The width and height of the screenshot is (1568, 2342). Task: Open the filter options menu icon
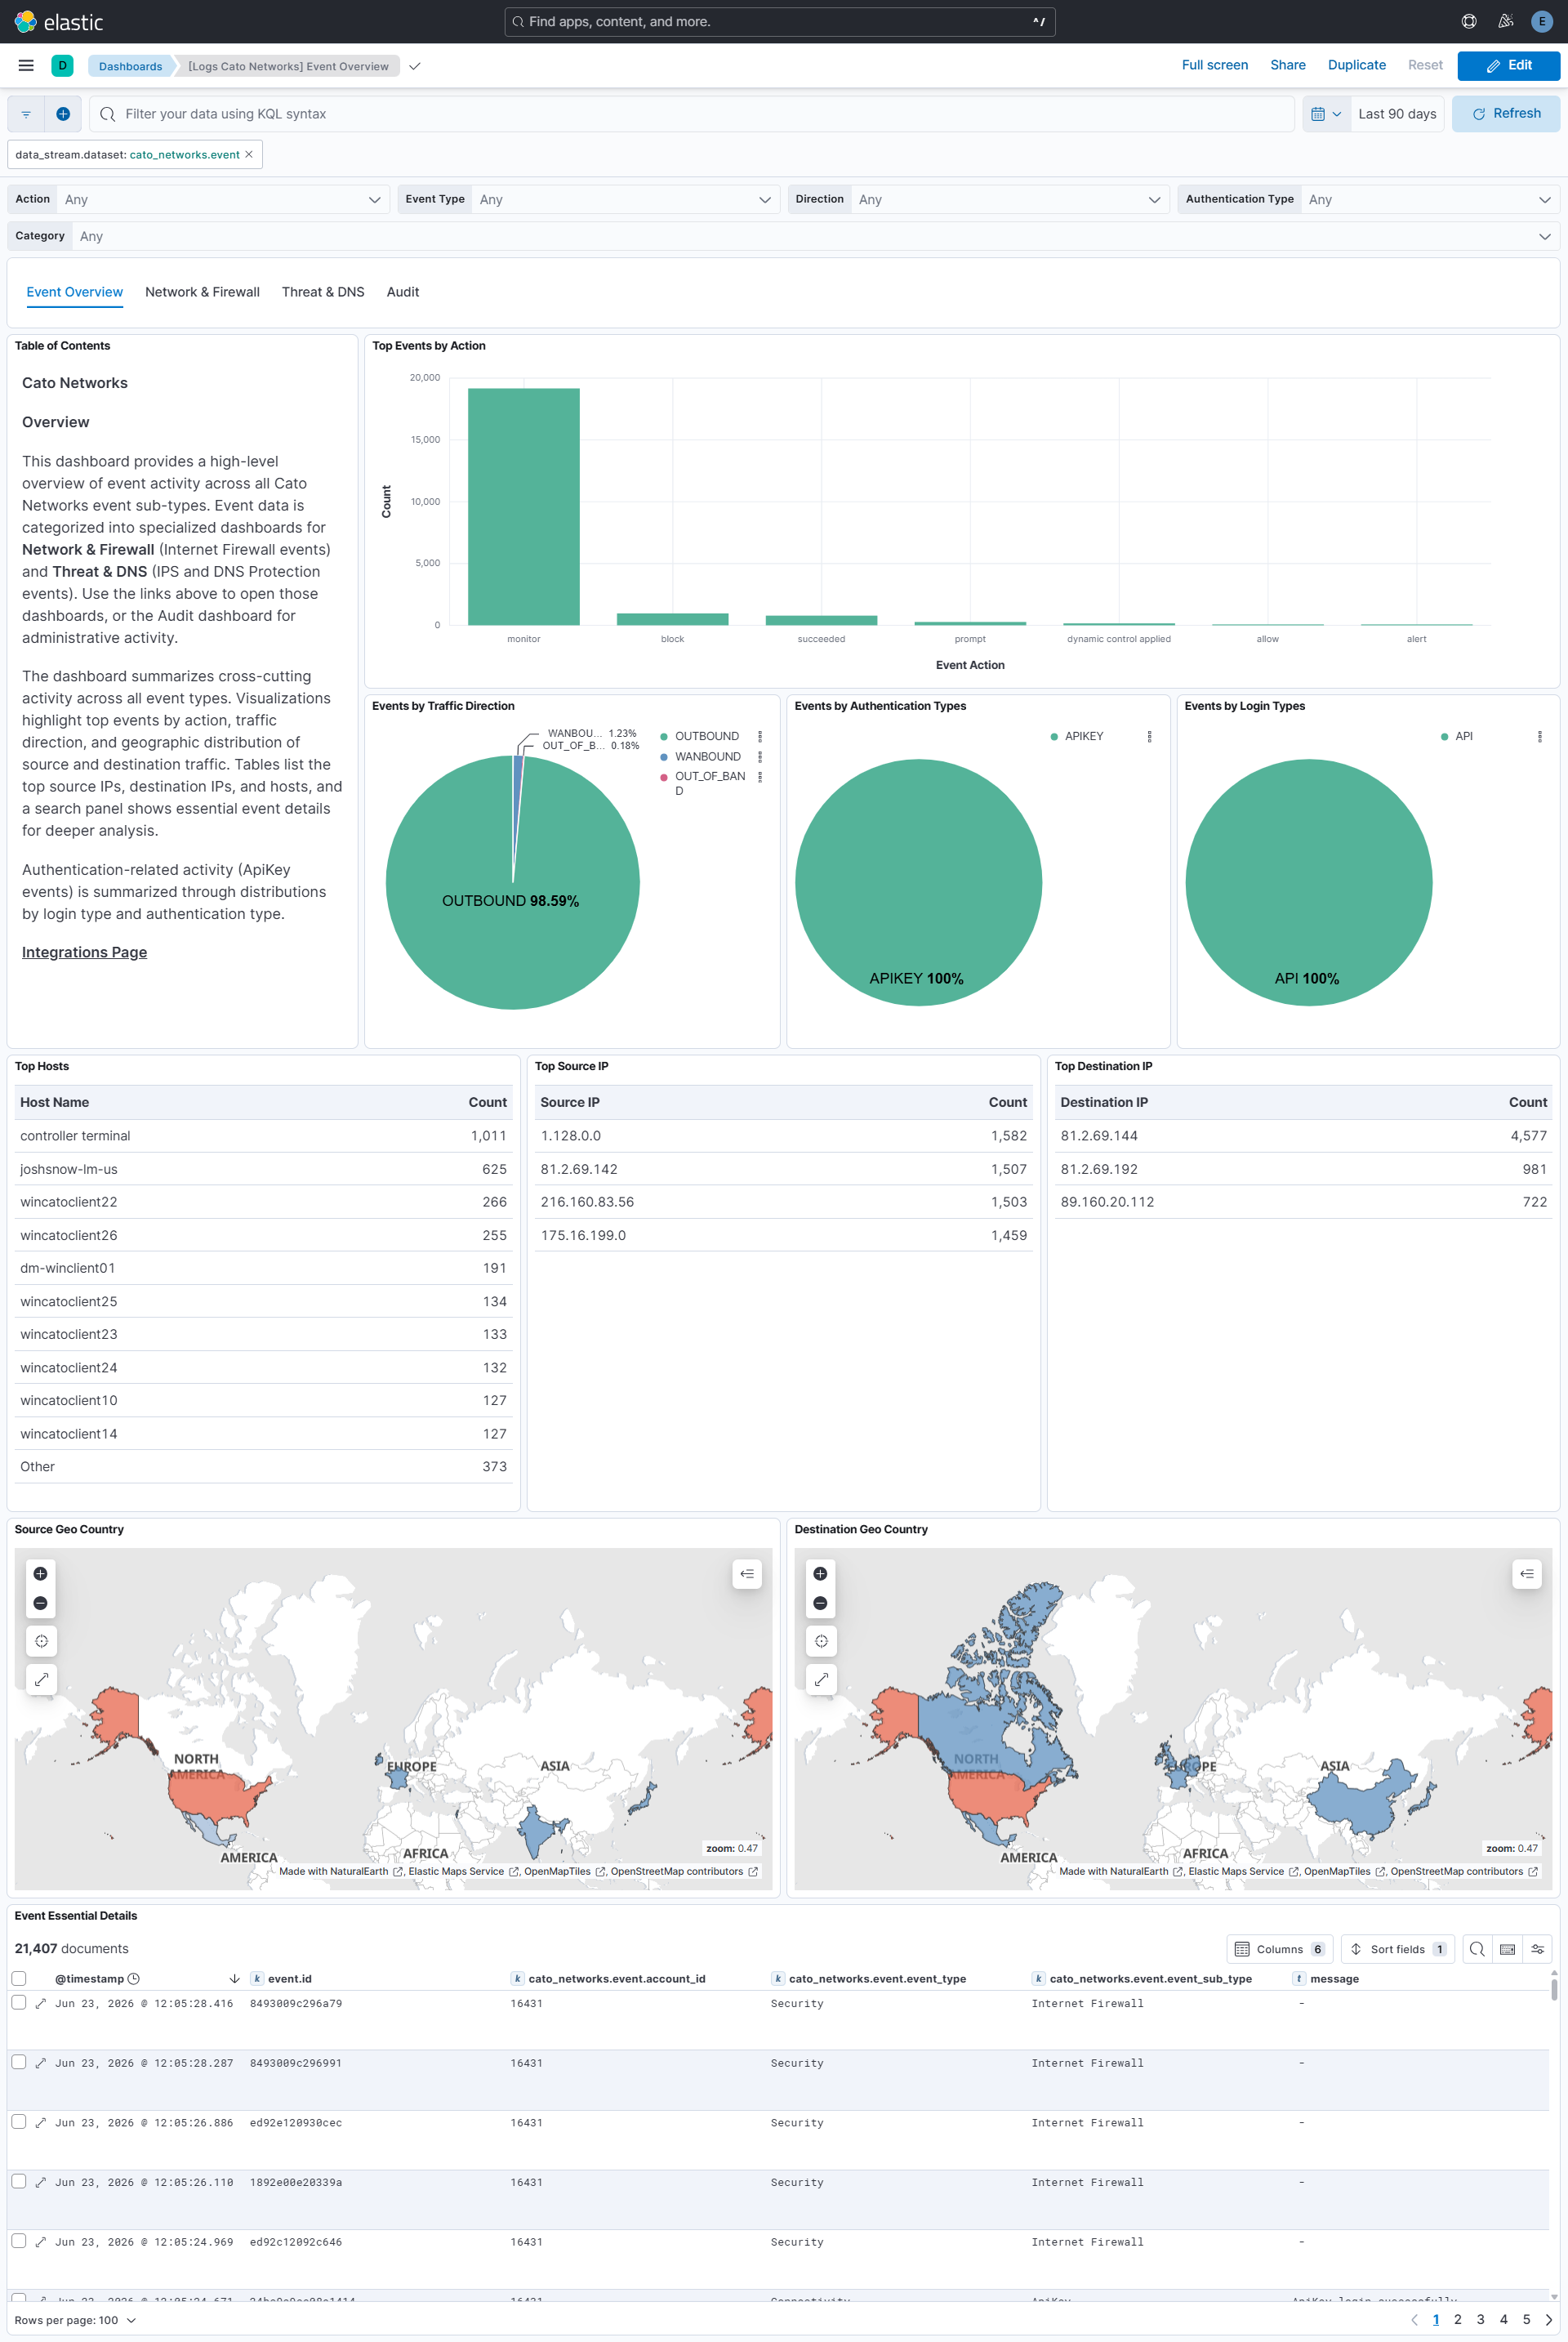26,114
